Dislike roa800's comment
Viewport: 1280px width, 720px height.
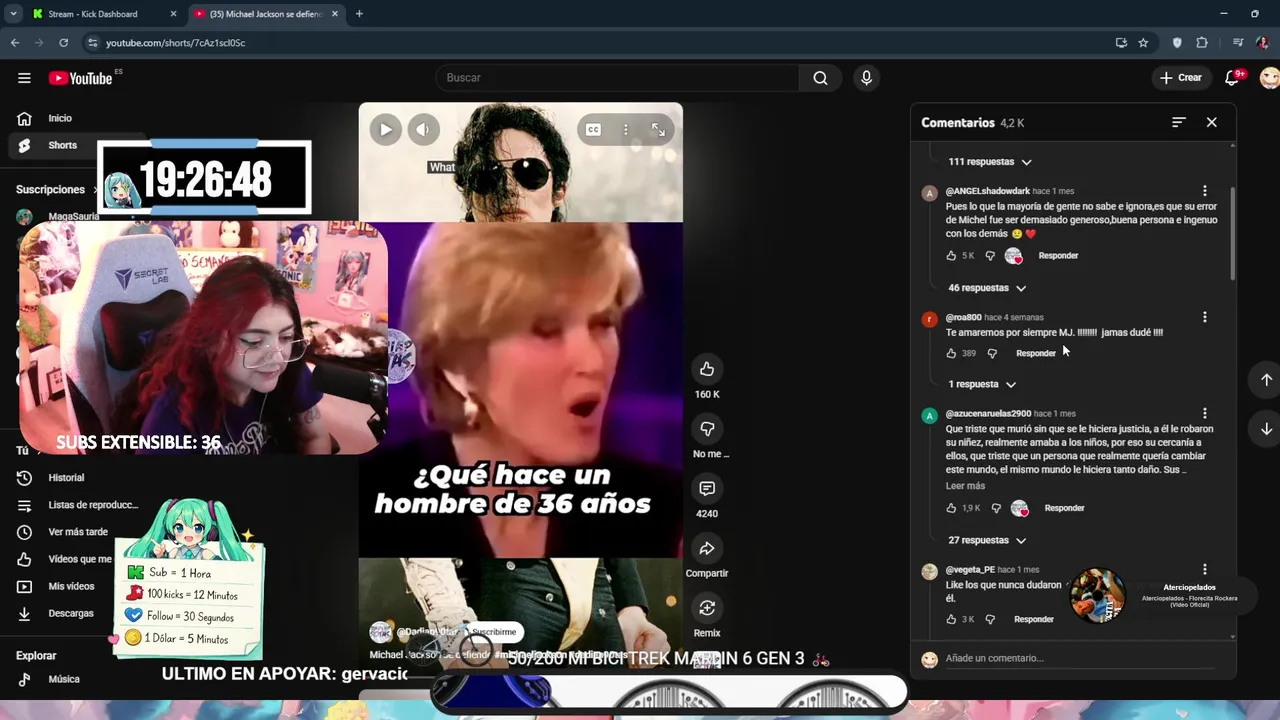tap(992, 353)
